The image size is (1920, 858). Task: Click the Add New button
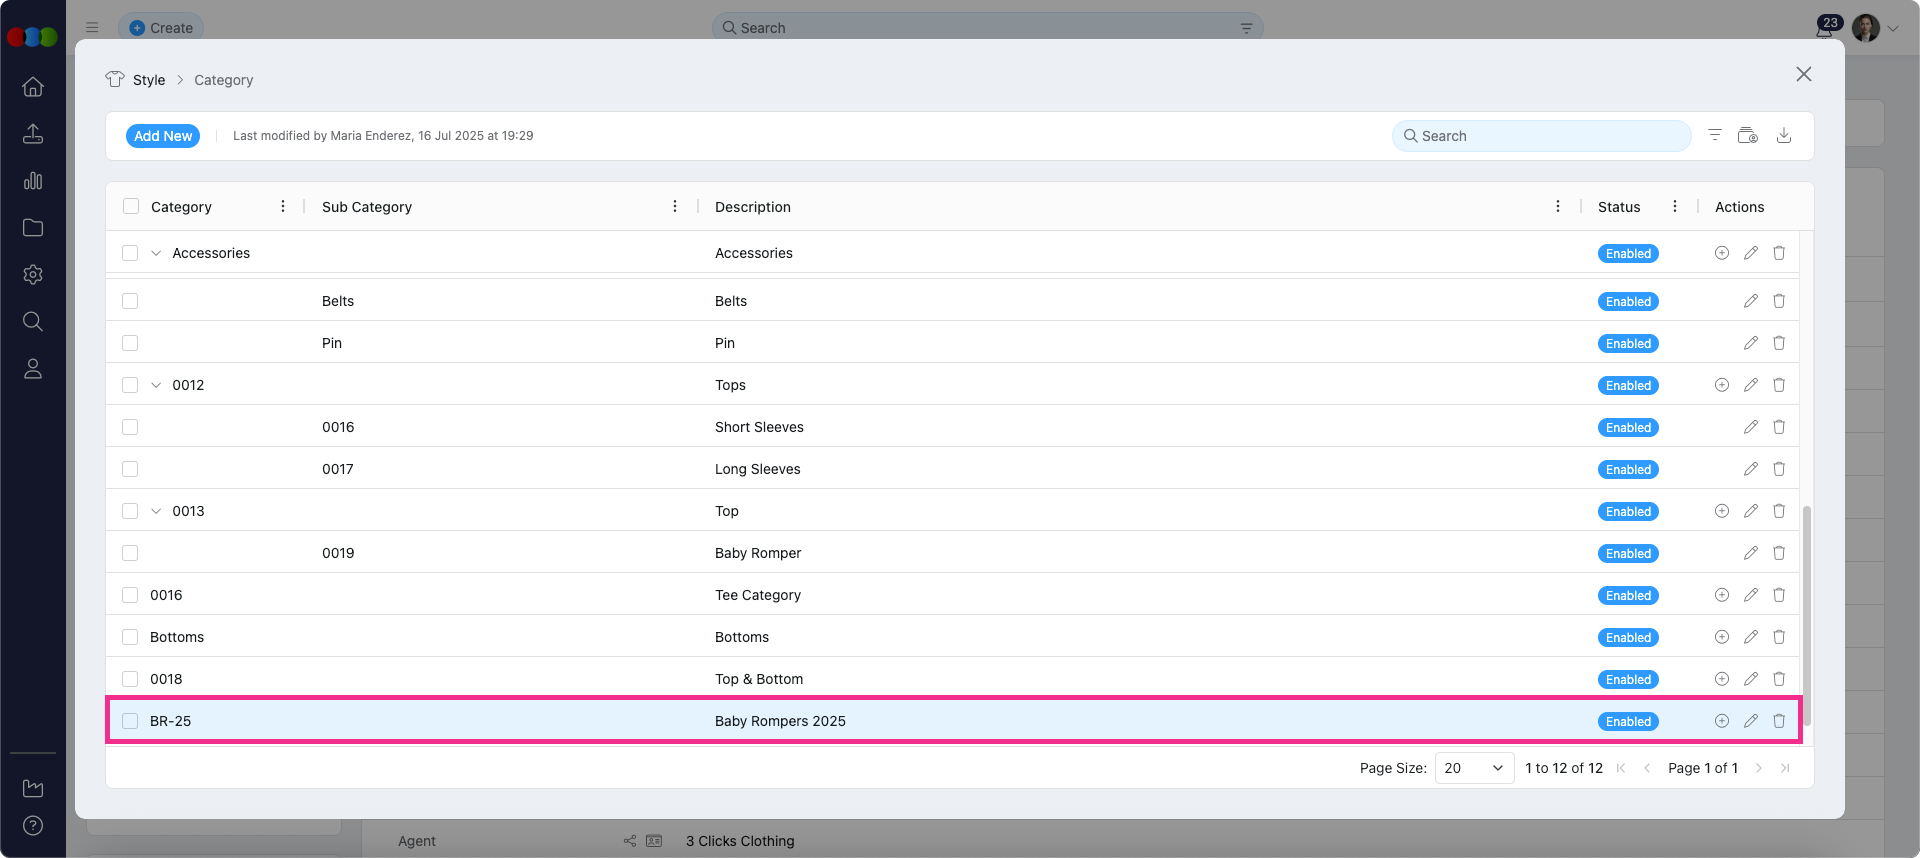tap(163, 136)
